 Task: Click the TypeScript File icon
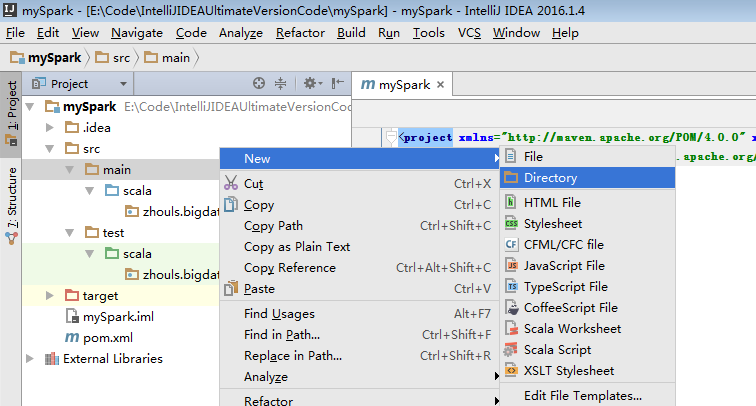[511, 286]
